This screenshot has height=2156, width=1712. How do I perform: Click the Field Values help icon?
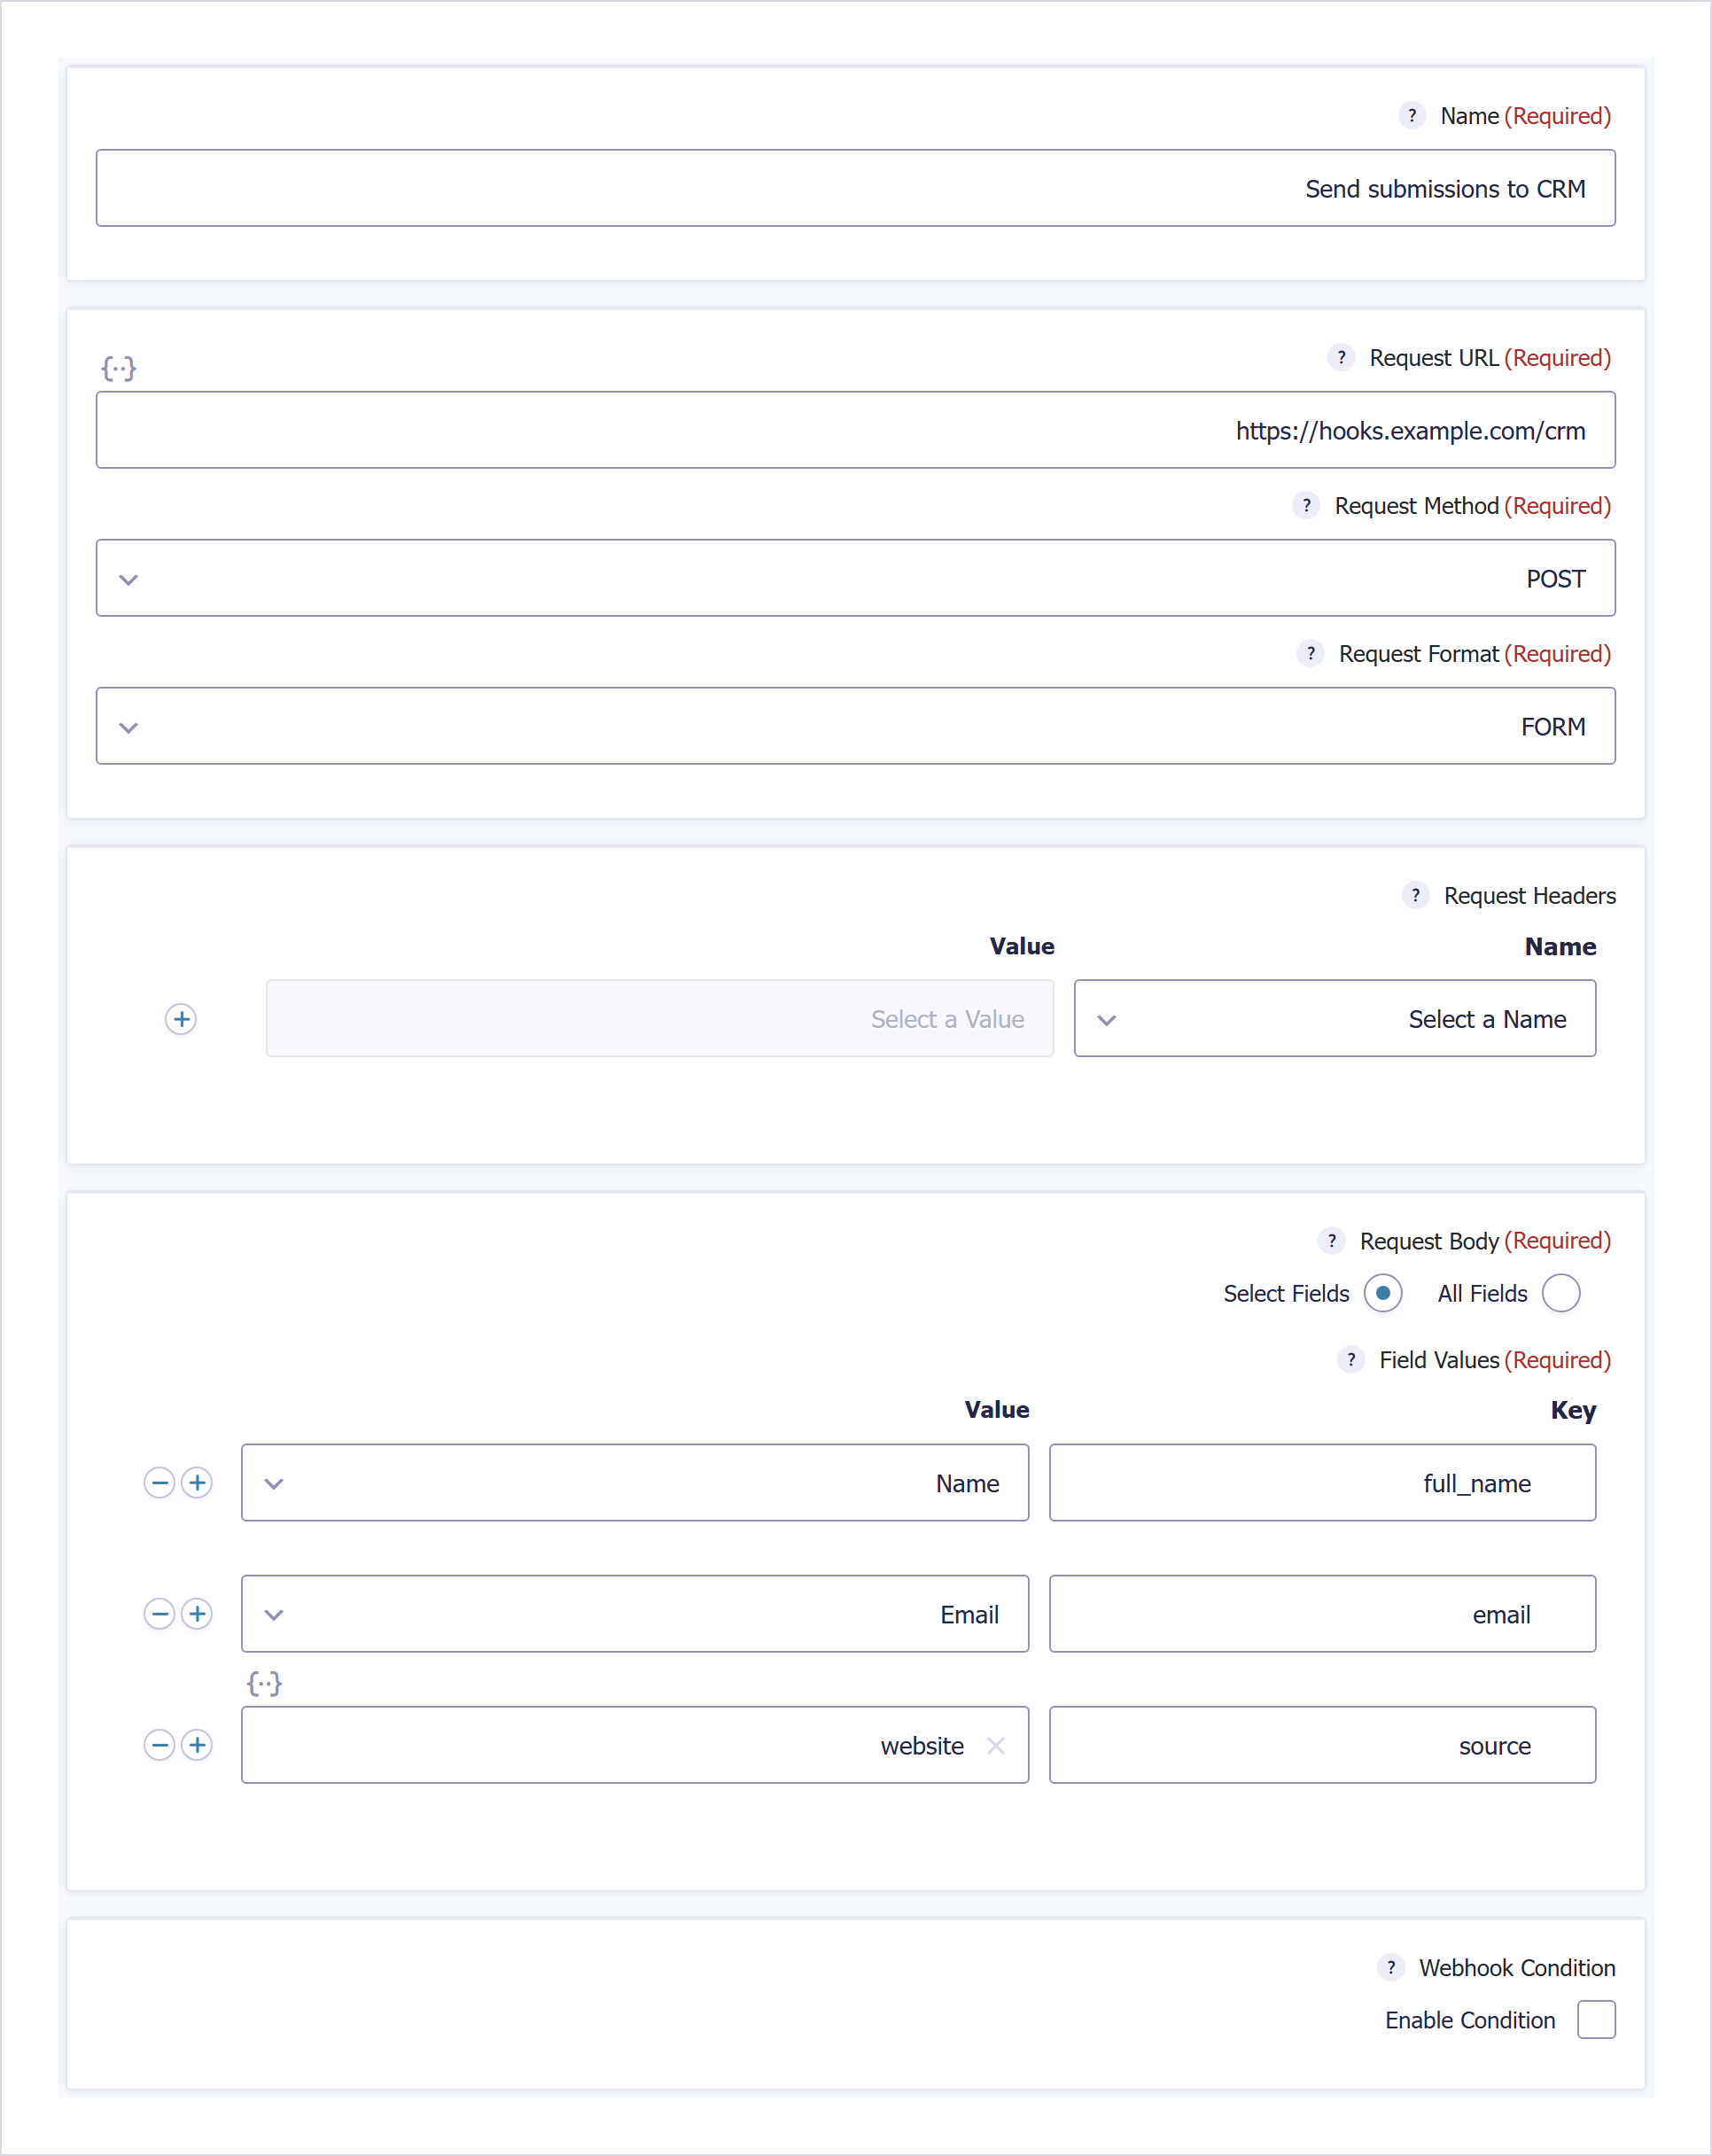click(x=1351, y=1360)
